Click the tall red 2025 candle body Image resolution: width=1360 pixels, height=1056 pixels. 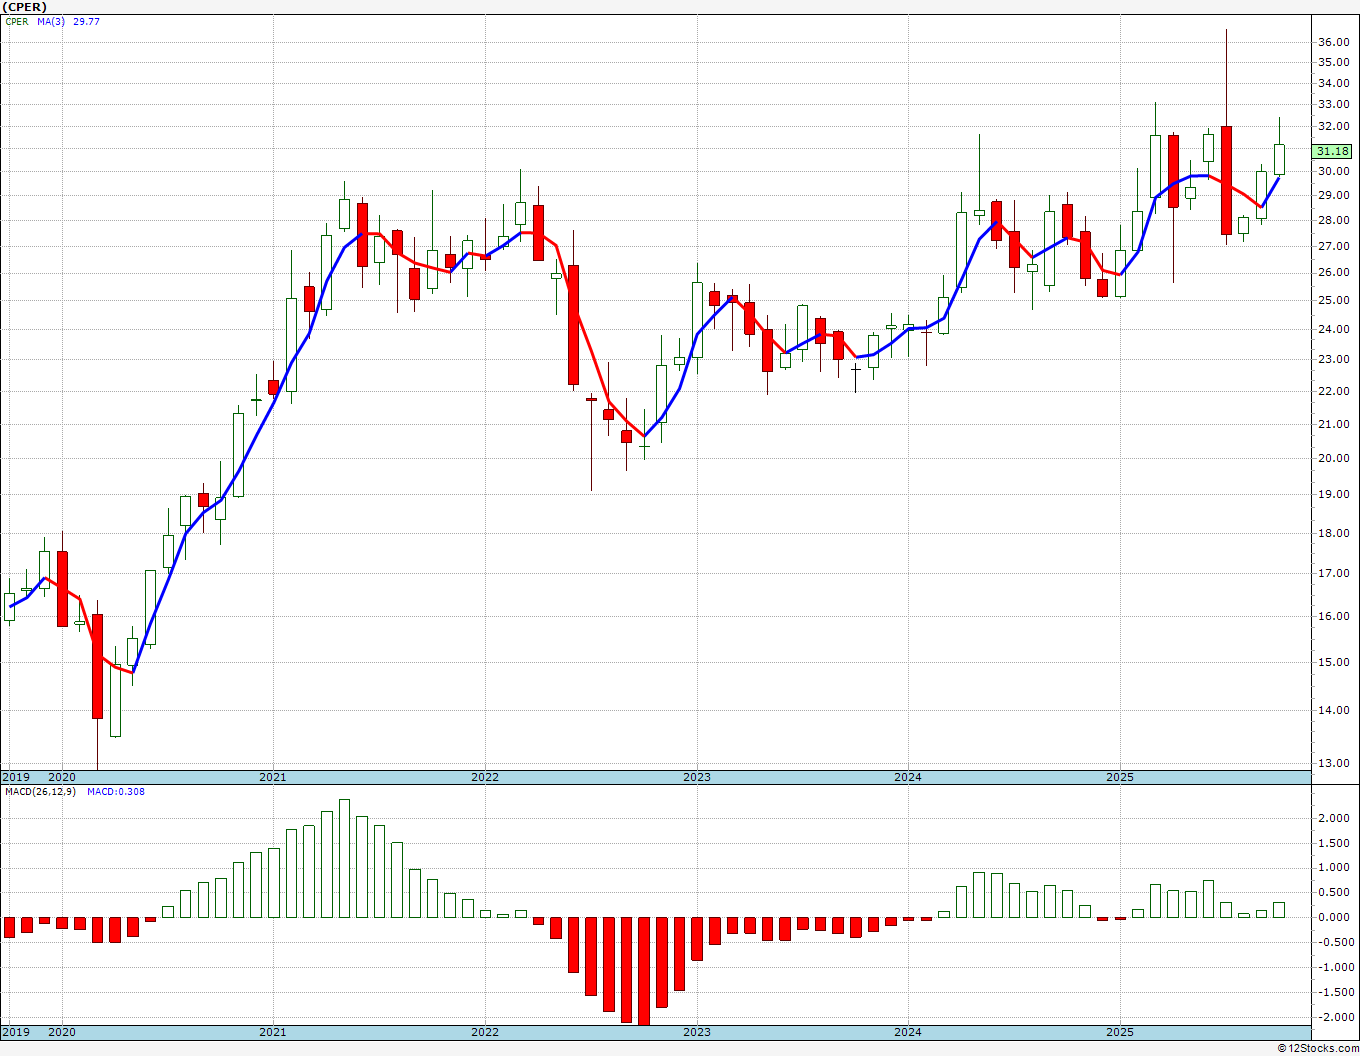click(1226, 180)
